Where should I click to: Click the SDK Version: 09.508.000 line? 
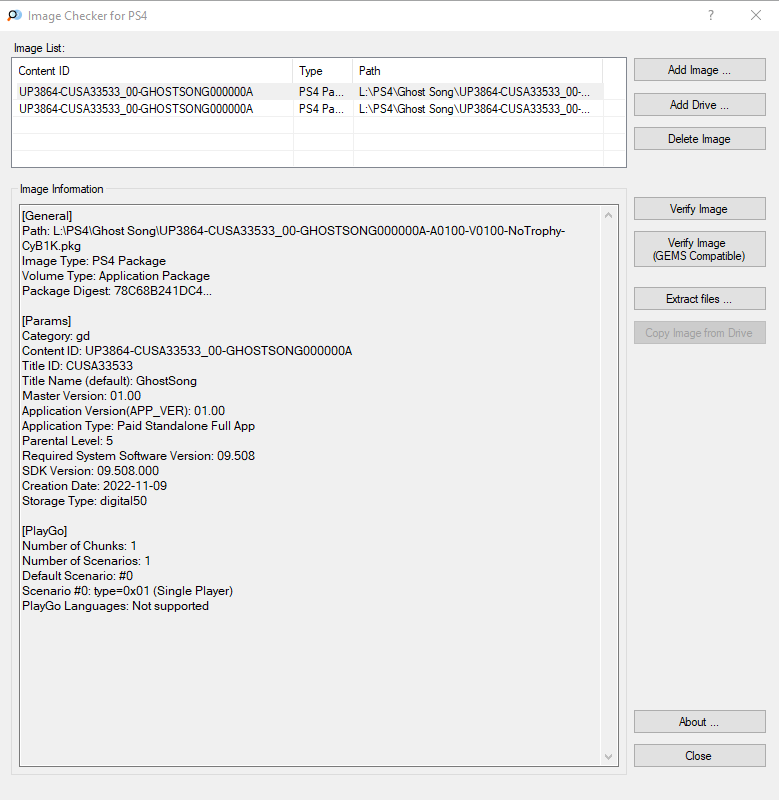(90, 471)
